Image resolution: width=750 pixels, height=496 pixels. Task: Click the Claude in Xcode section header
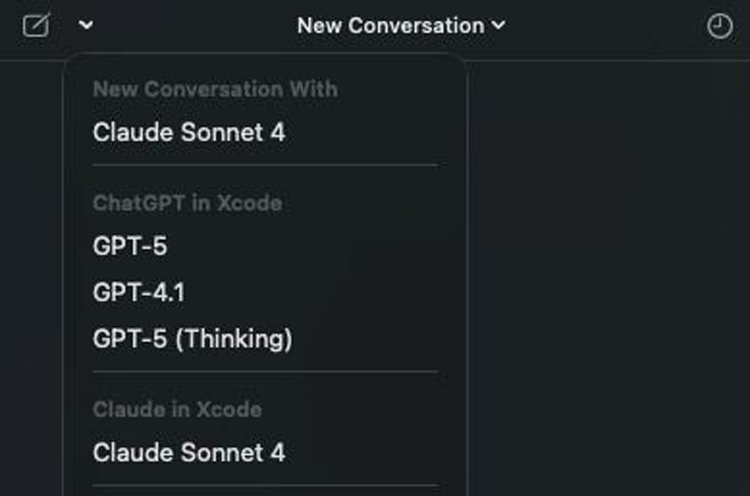[x=177, y=409]
